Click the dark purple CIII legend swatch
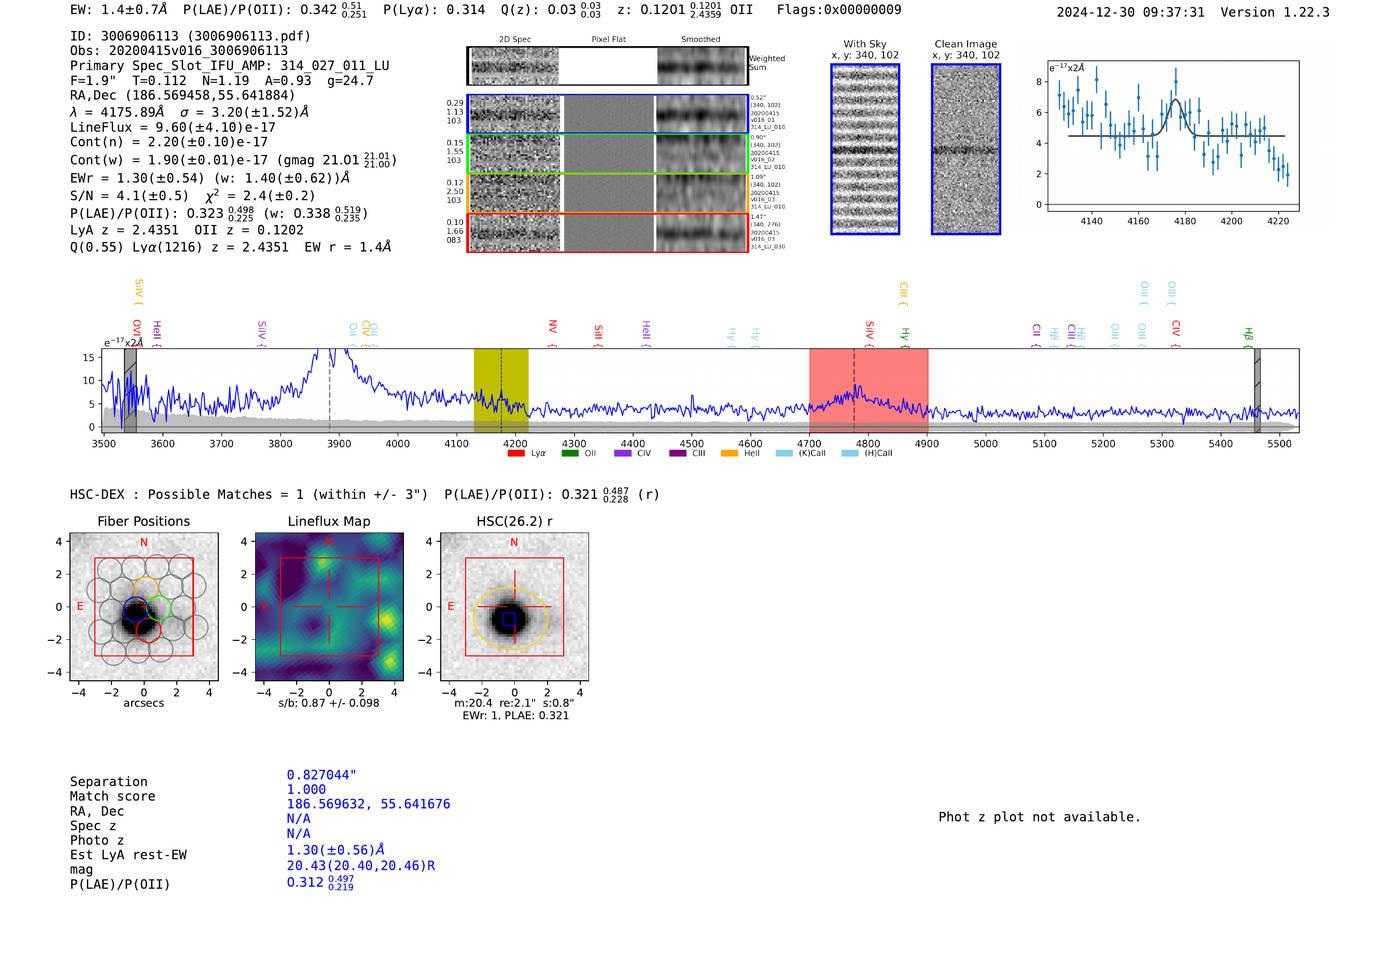Screen dimensions: 1400x953 677,453
